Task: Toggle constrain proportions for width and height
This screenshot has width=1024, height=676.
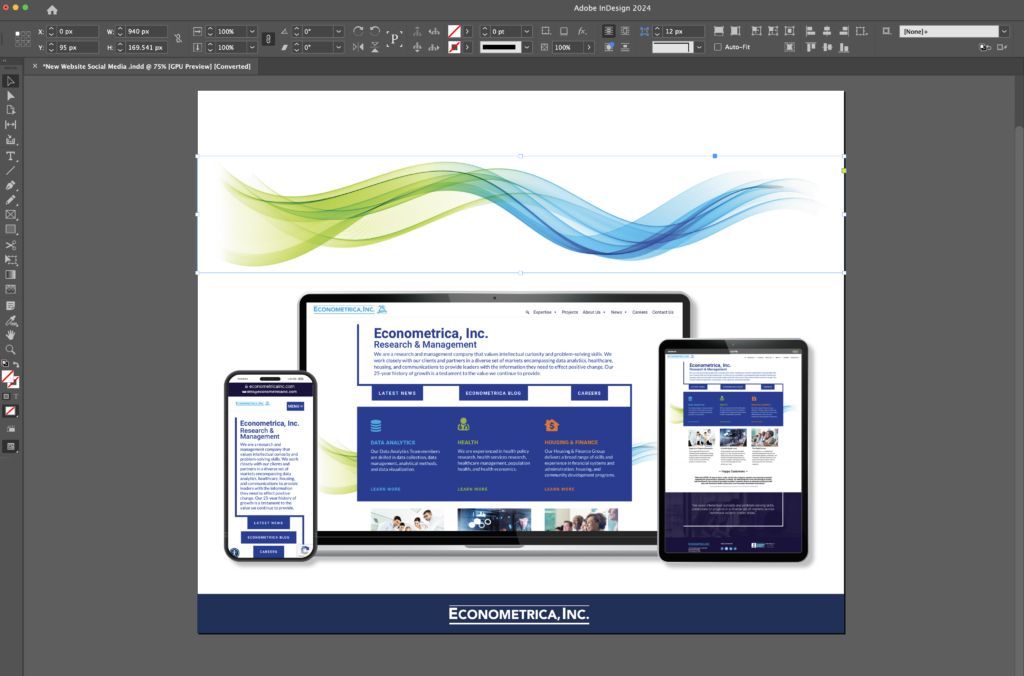Action: (x=178, y=39)
